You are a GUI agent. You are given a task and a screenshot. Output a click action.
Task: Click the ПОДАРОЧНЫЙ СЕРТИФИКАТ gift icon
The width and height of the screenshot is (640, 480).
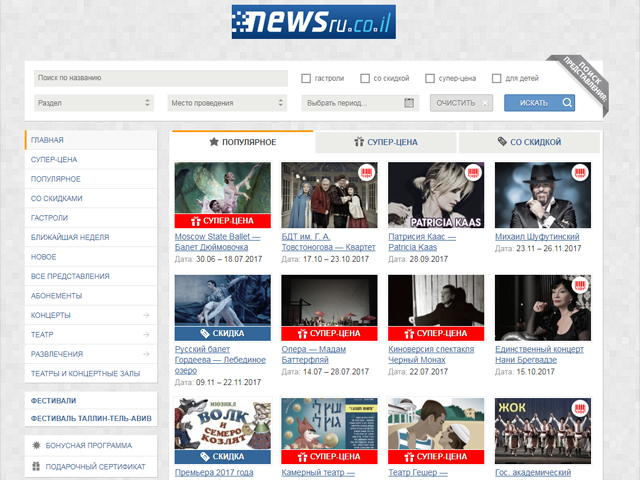tap(36, 466)
